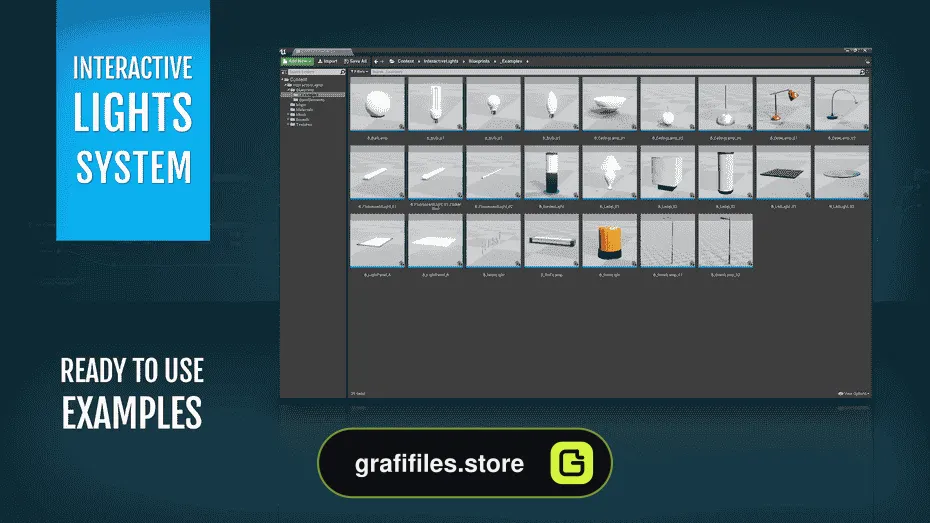Go back with the left arrow icon
930x523 pixels.
point(376,61)
